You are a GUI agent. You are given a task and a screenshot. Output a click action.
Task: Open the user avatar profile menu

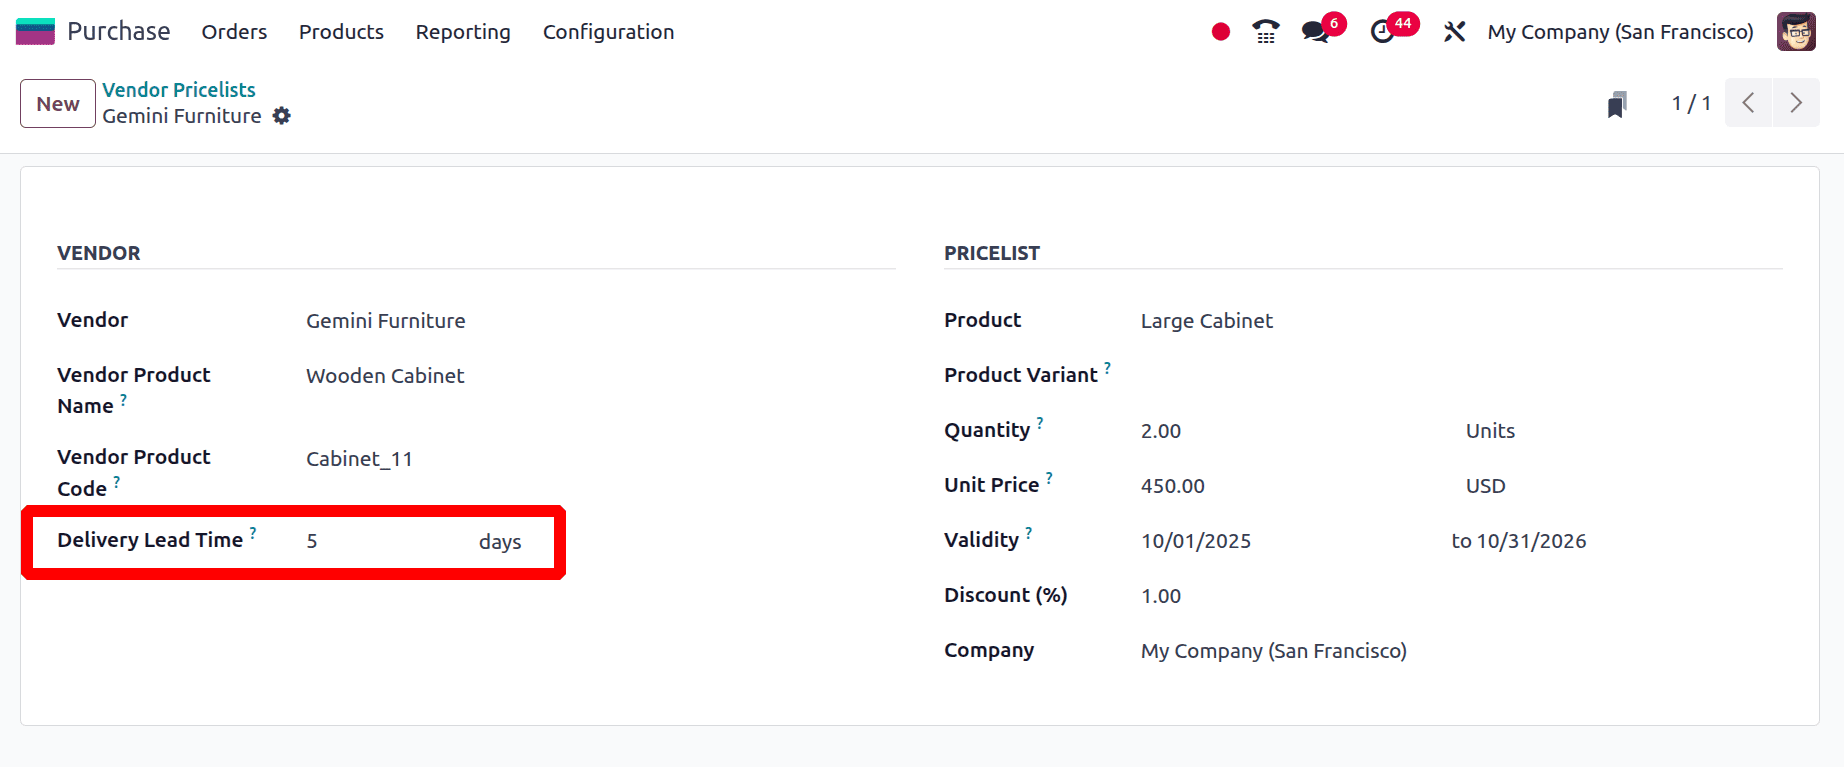(x=1796, y=31)
